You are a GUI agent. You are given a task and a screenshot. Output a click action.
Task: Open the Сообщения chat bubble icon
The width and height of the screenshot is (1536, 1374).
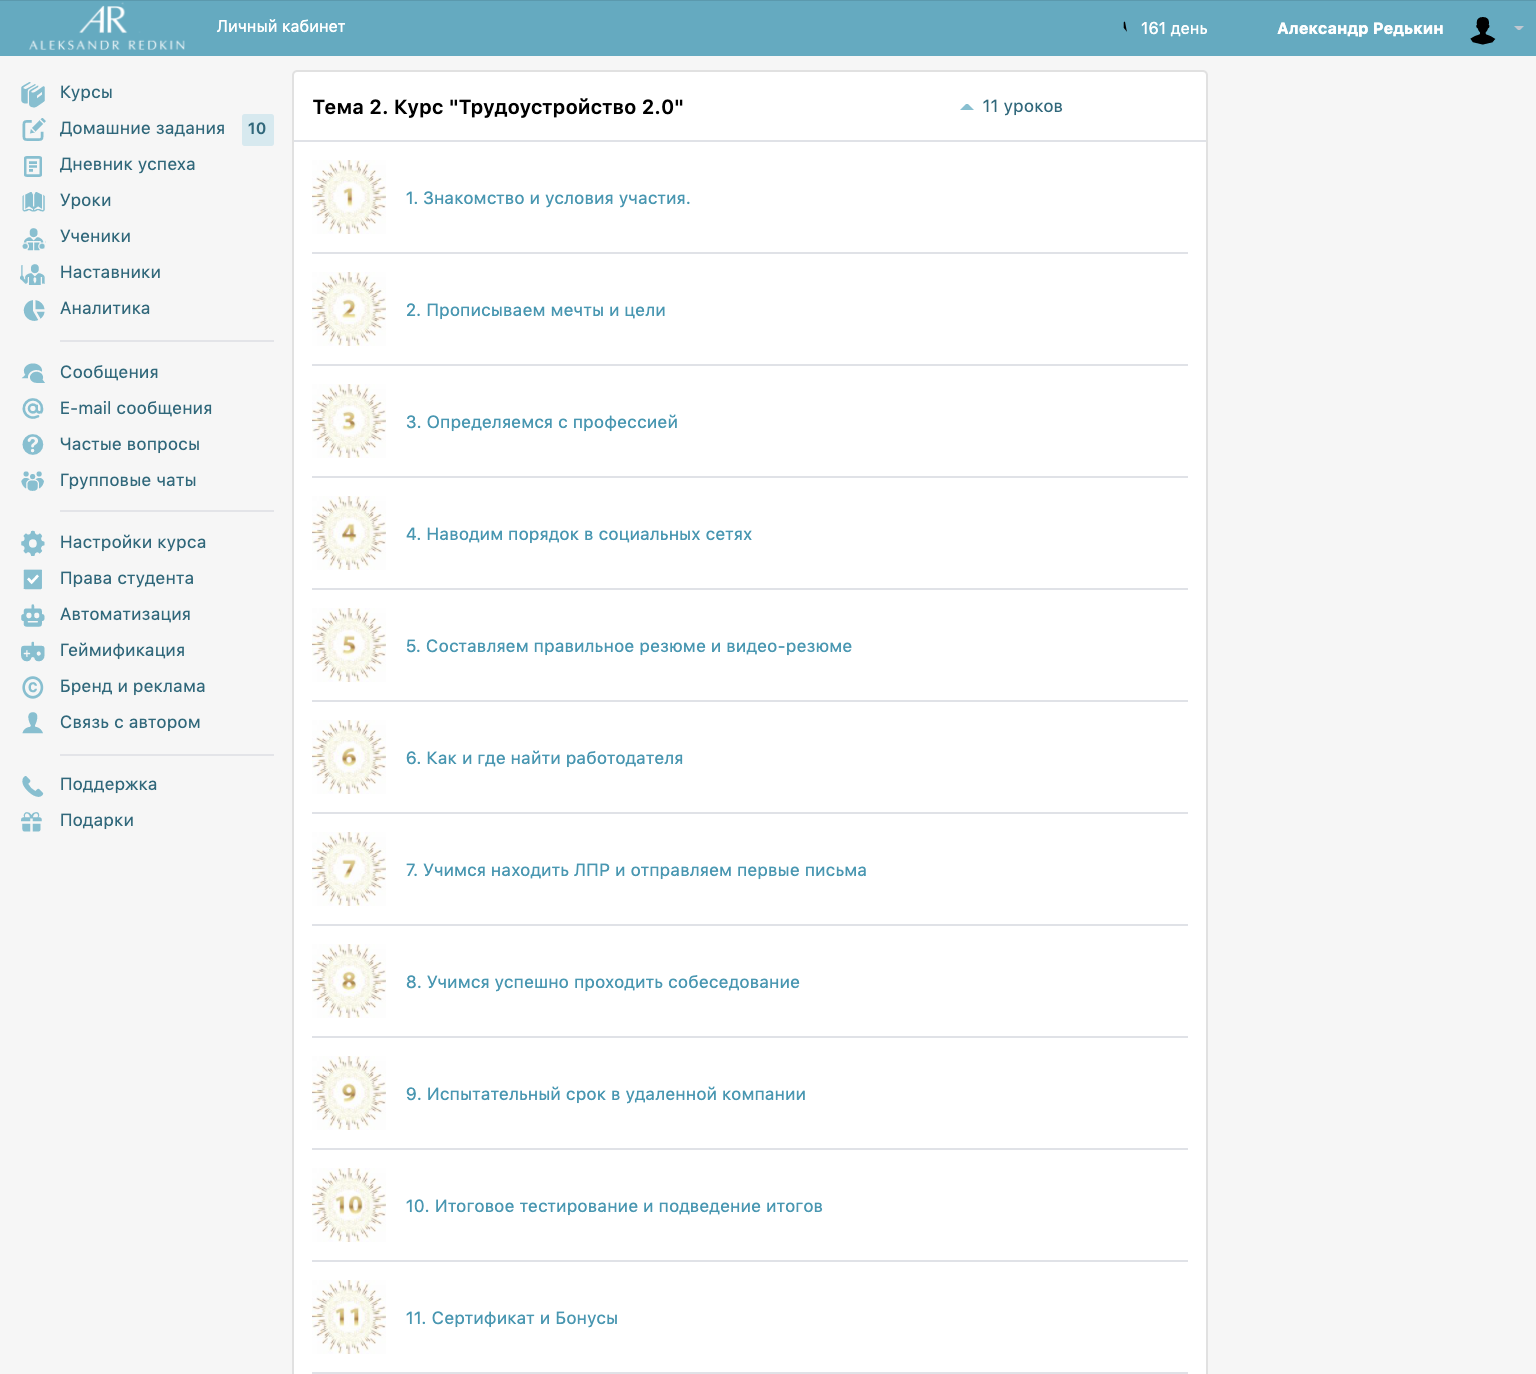(x=33, y=373)
